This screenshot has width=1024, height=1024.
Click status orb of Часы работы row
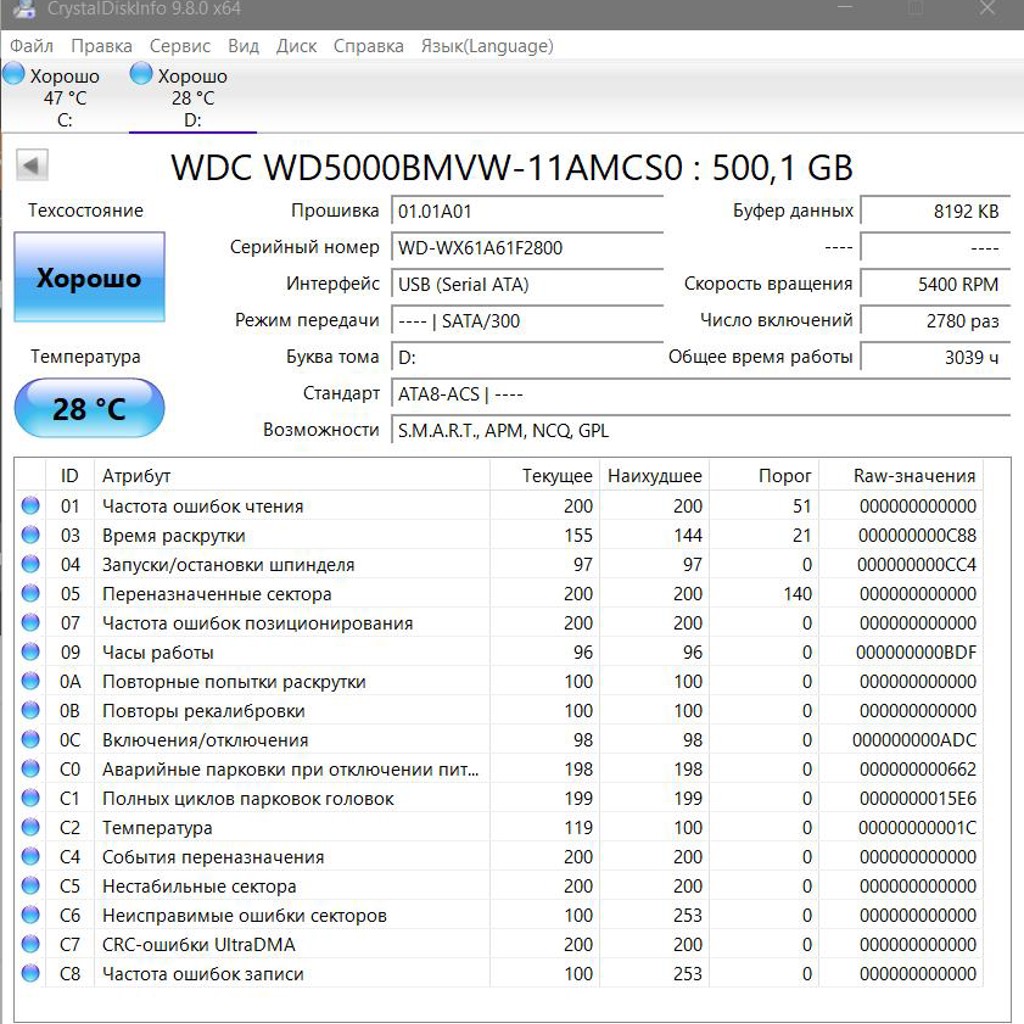point(31,652)
